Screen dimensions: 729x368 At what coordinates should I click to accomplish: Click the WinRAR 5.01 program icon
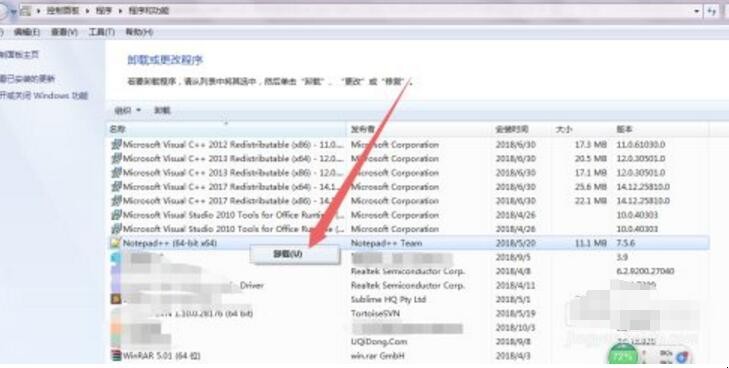116,356
